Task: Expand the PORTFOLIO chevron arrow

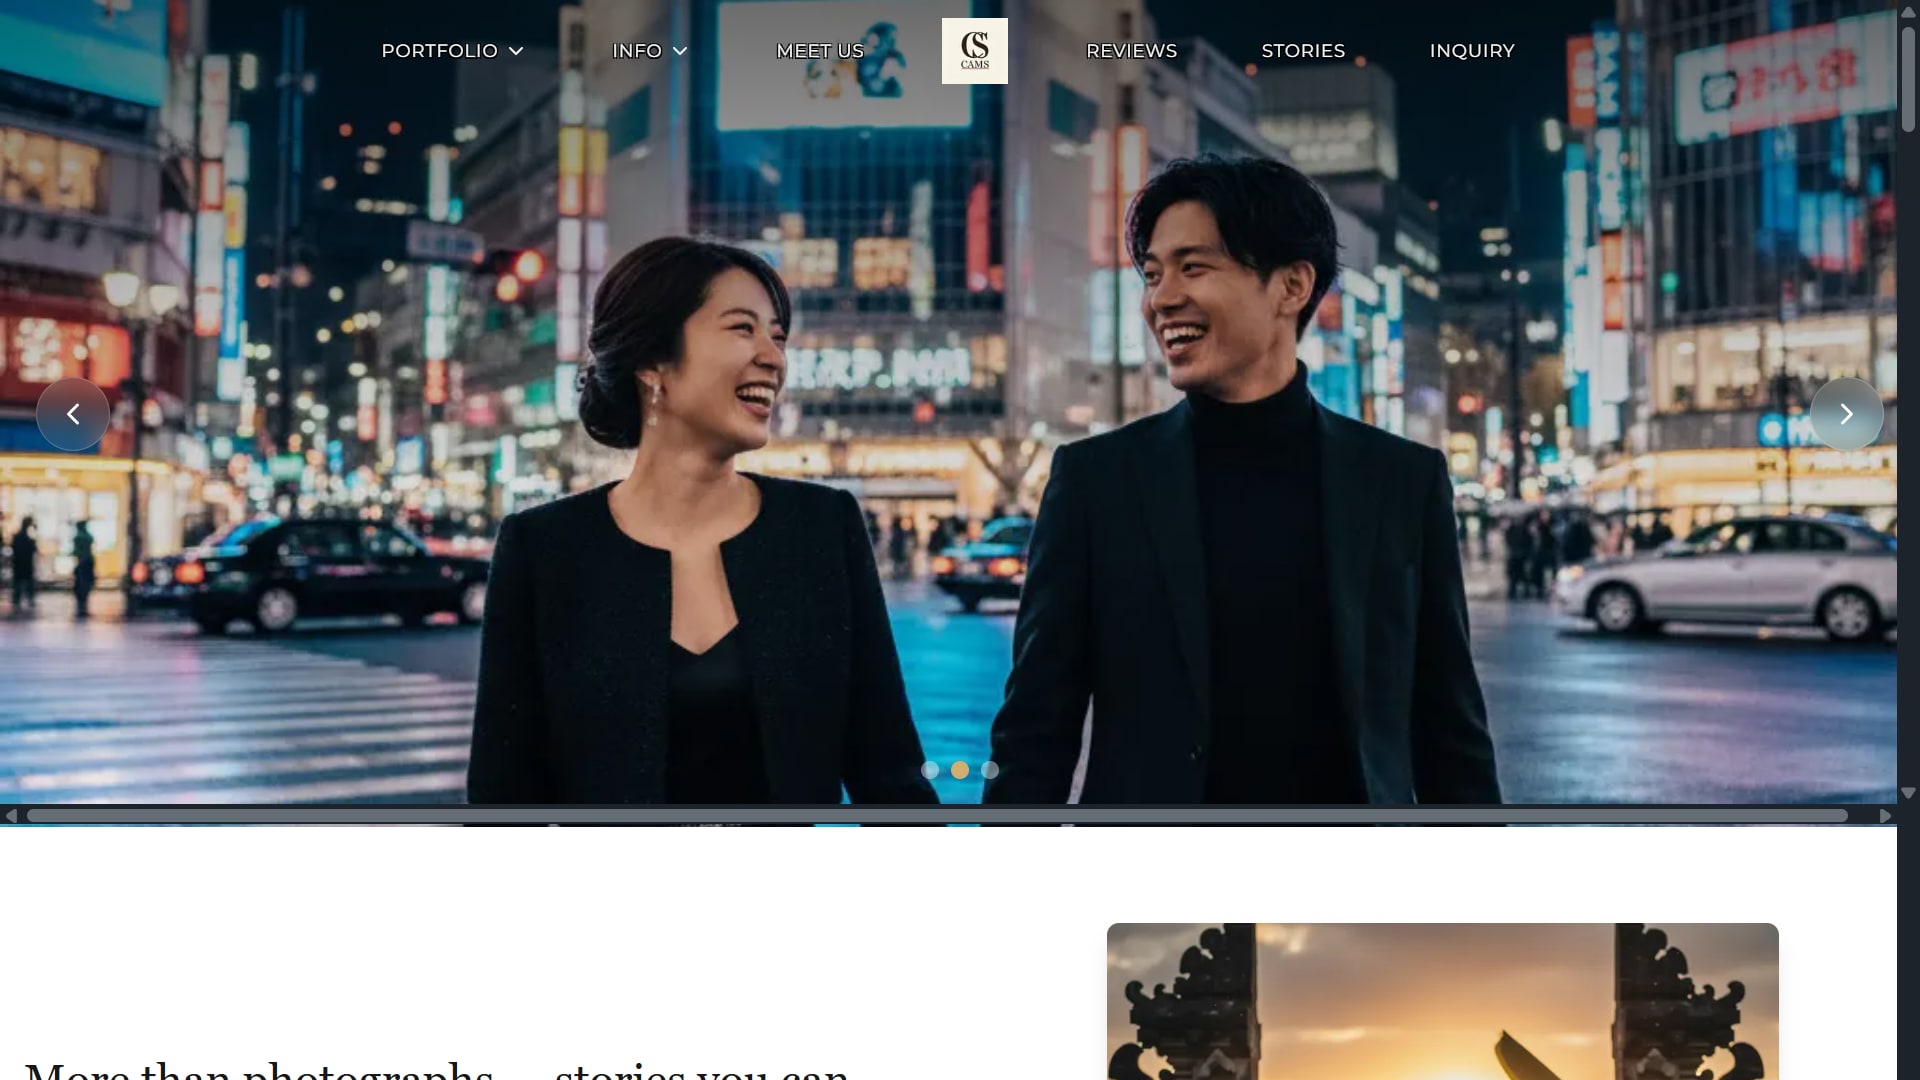Action: pyautogui.click(x=517, y=50)
